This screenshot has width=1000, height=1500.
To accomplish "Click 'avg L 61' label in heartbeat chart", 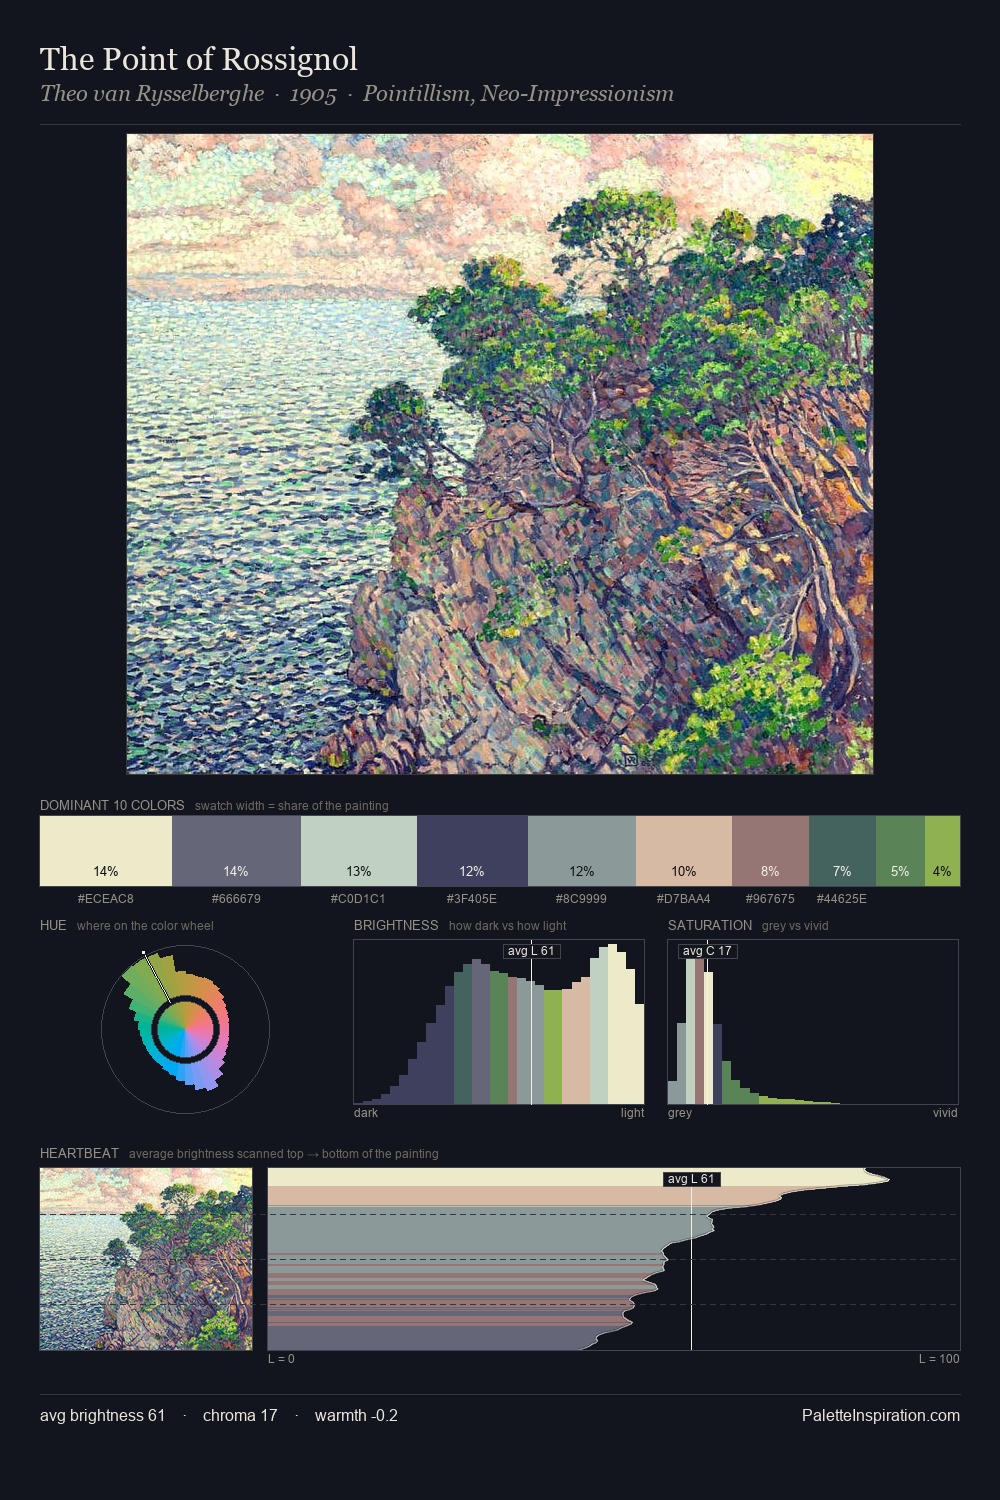I will coord(691,1179).
